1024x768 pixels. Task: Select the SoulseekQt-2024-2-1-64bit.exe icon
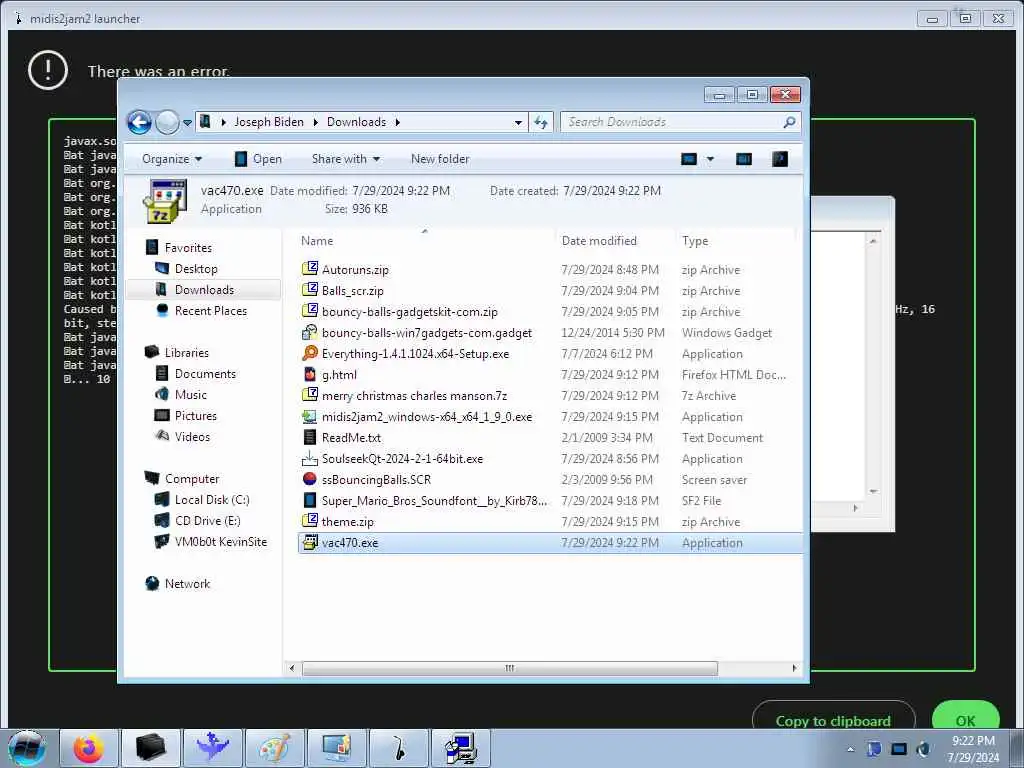coord(310,458)
